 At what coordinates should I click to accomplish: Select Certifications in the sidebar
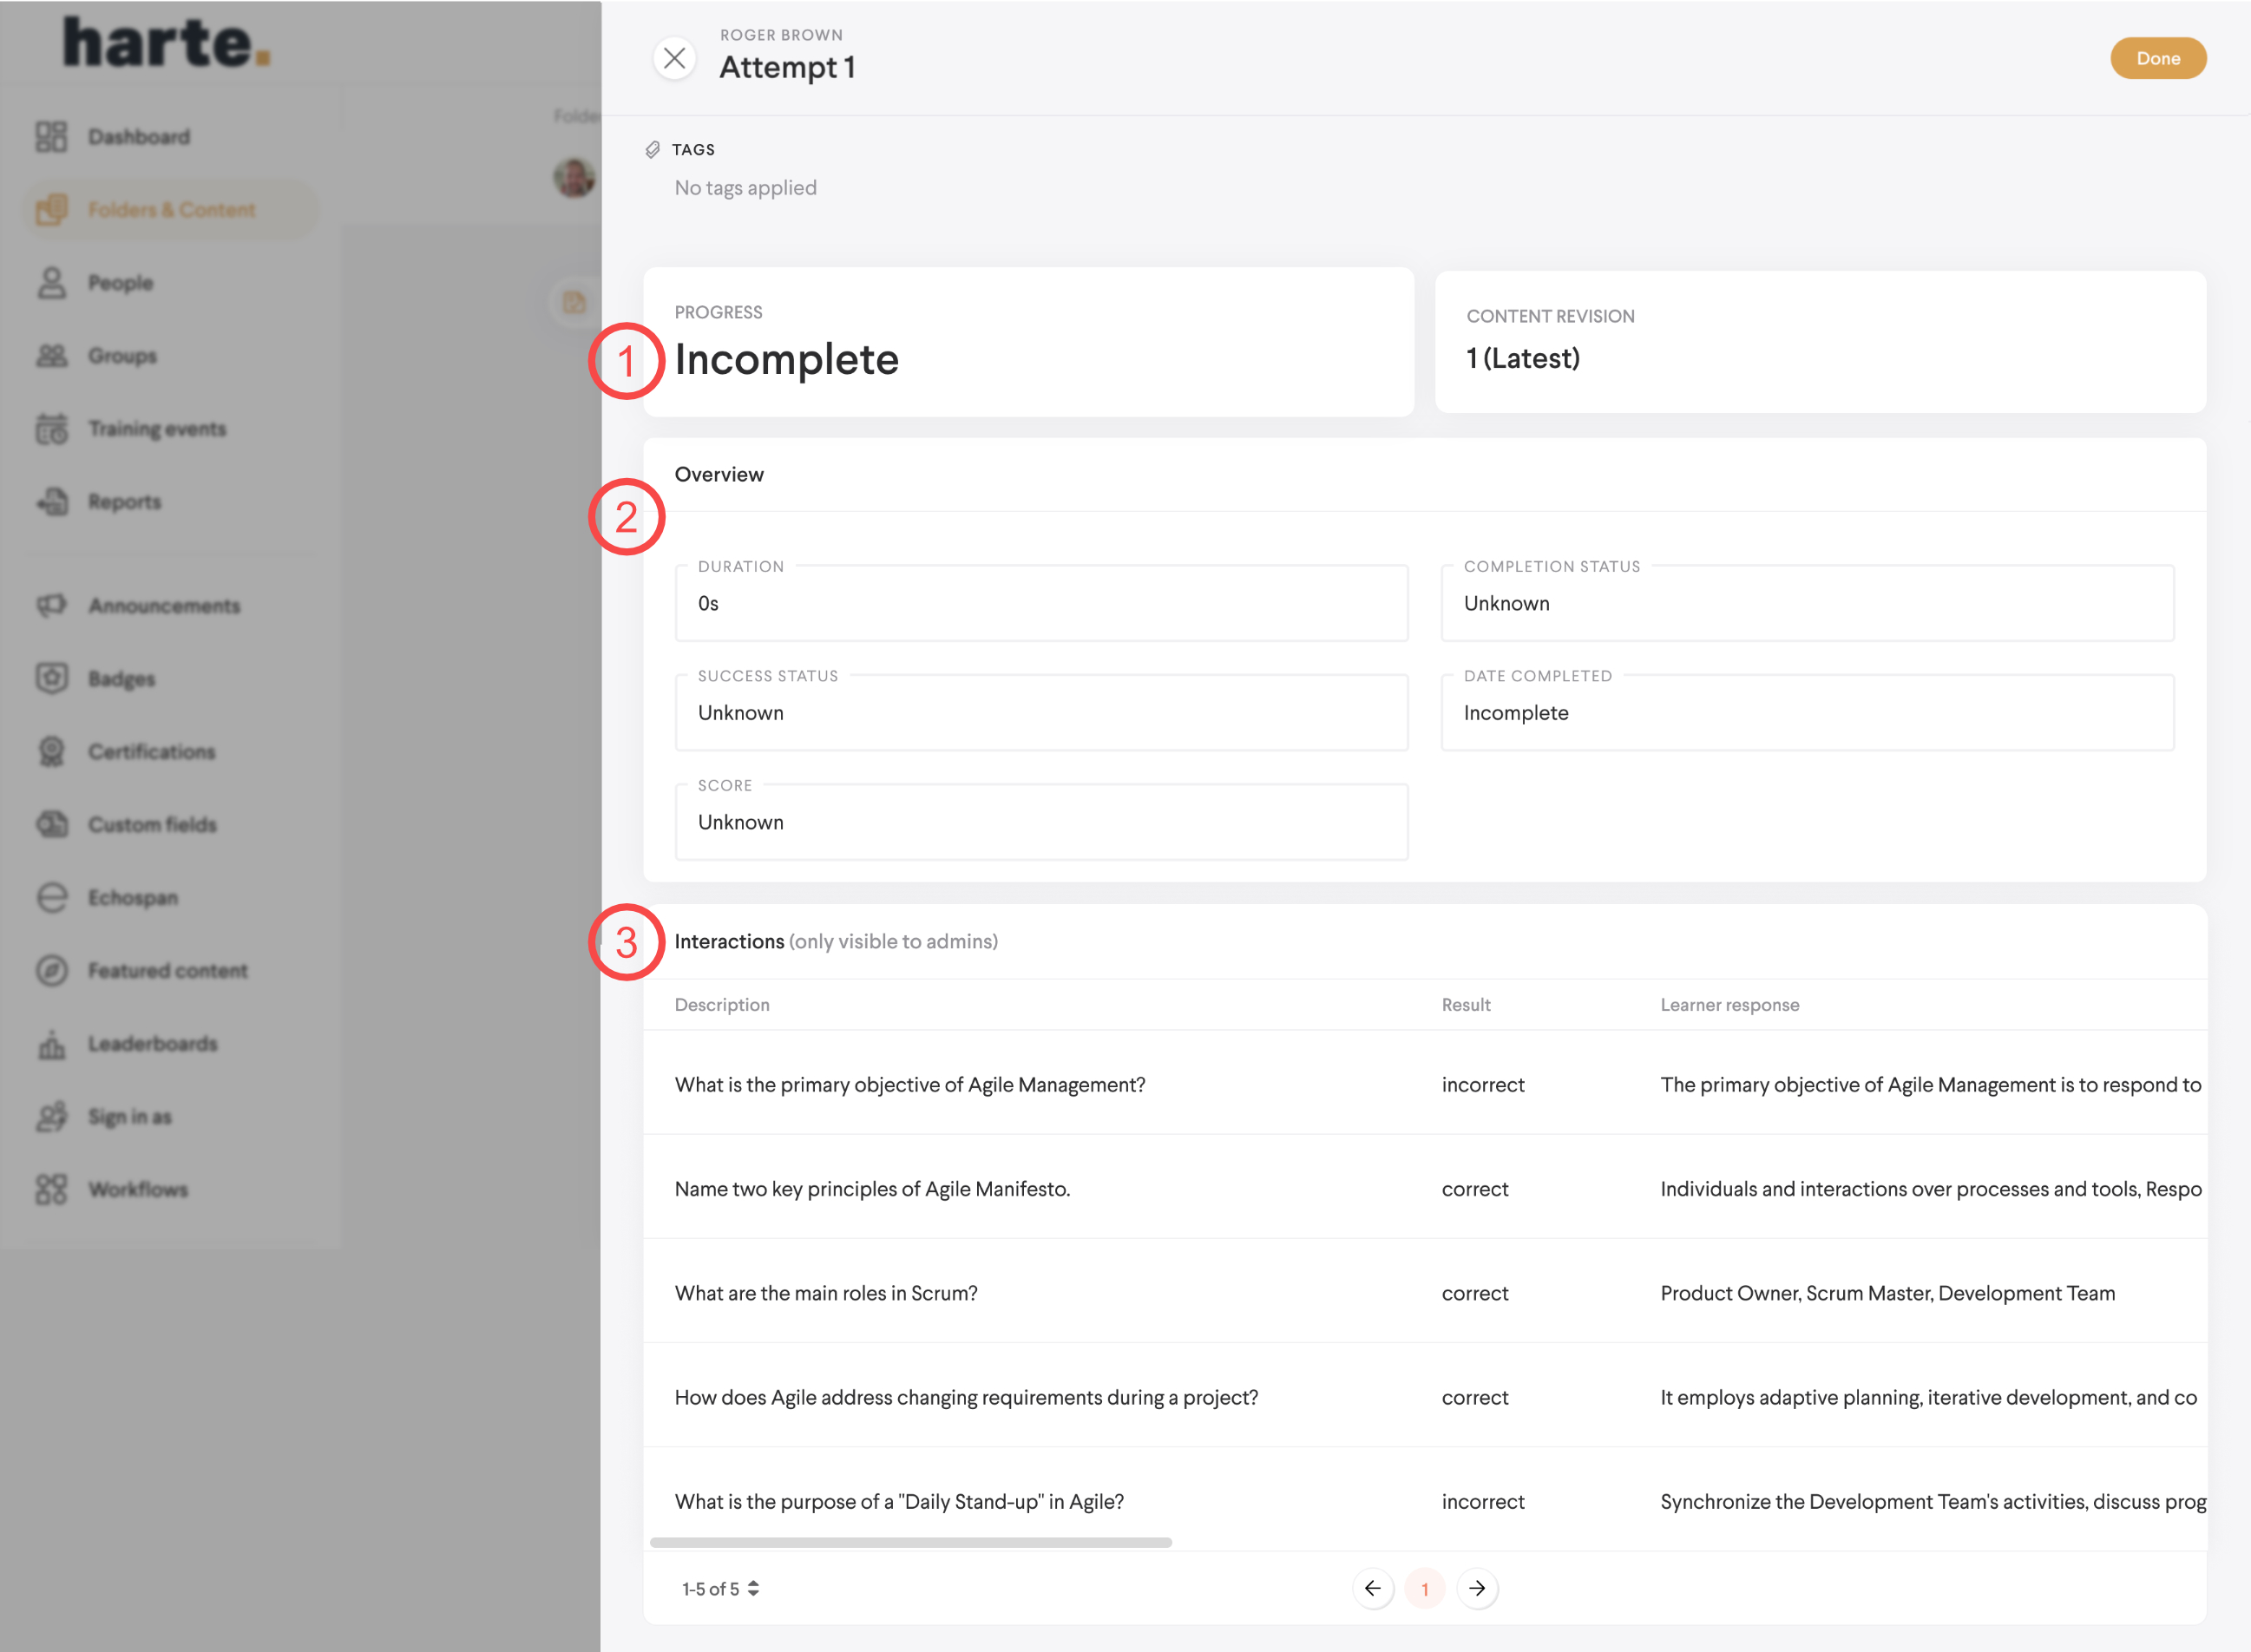click(151, 752)
